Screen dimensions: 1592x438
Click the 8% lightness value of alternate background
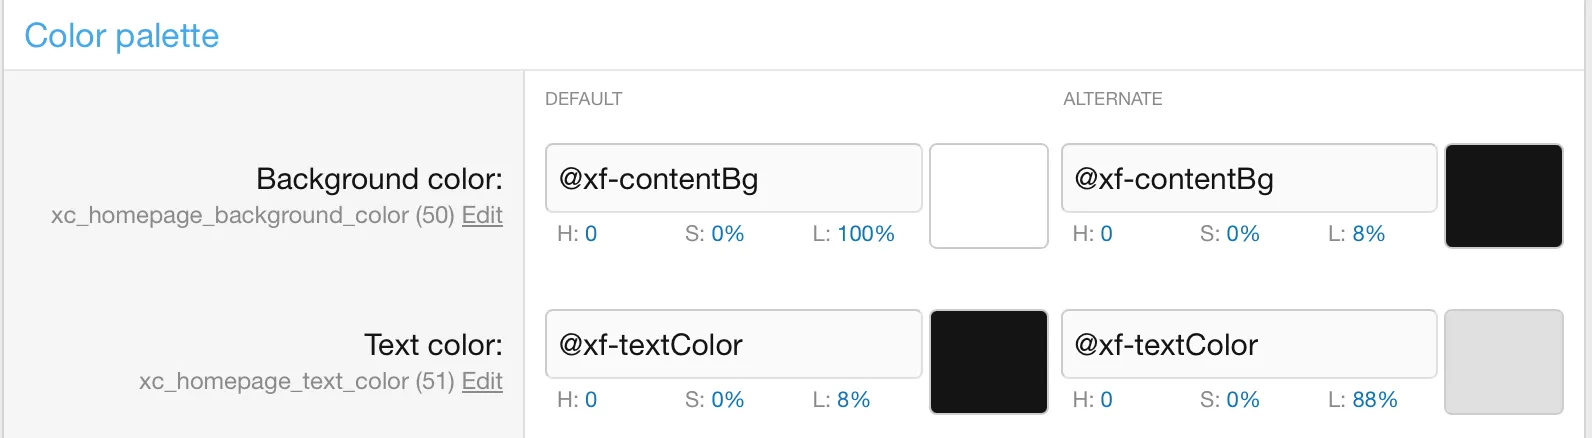click(1369, 234)
